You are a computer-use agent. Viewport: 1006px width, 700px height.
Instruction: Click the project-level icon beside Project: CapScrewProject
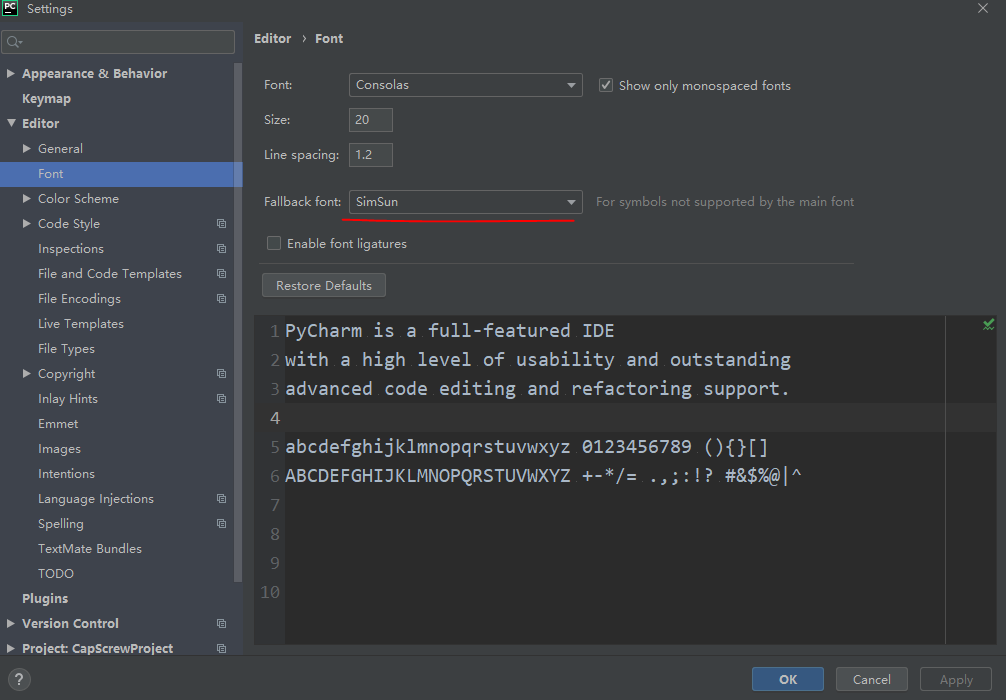pyautogui.click(x=221, y=649)
